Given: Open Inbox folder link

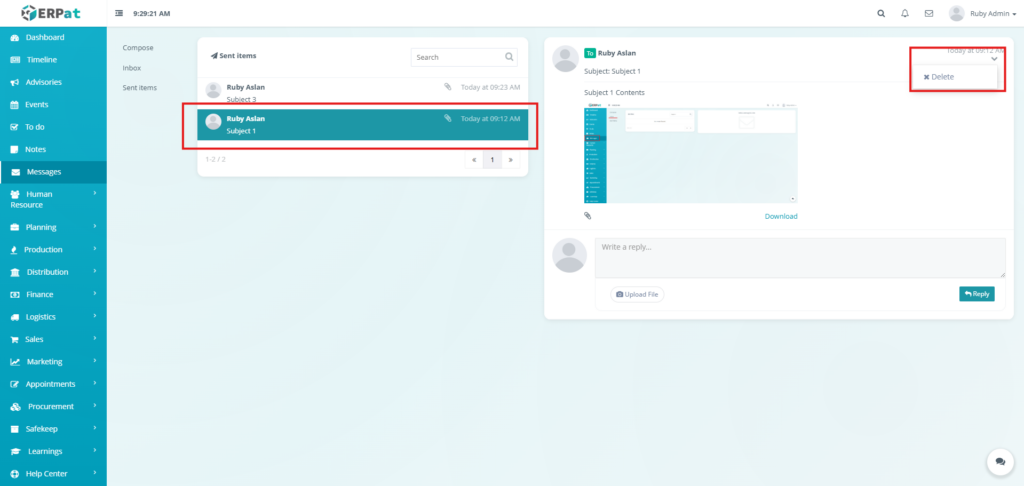Looking at the screenshot, I should (132, 68).
